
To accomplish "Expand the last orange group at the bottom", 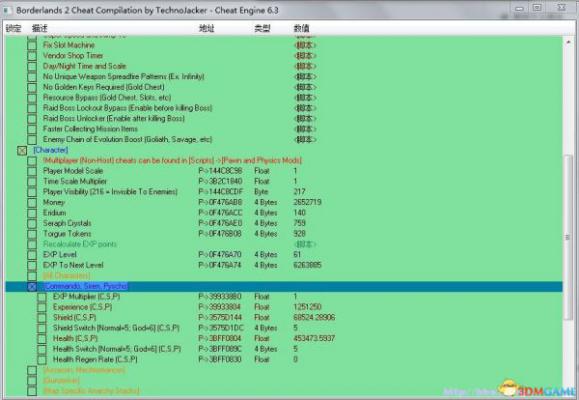I will pyautogui.click(x=32, y=391).
